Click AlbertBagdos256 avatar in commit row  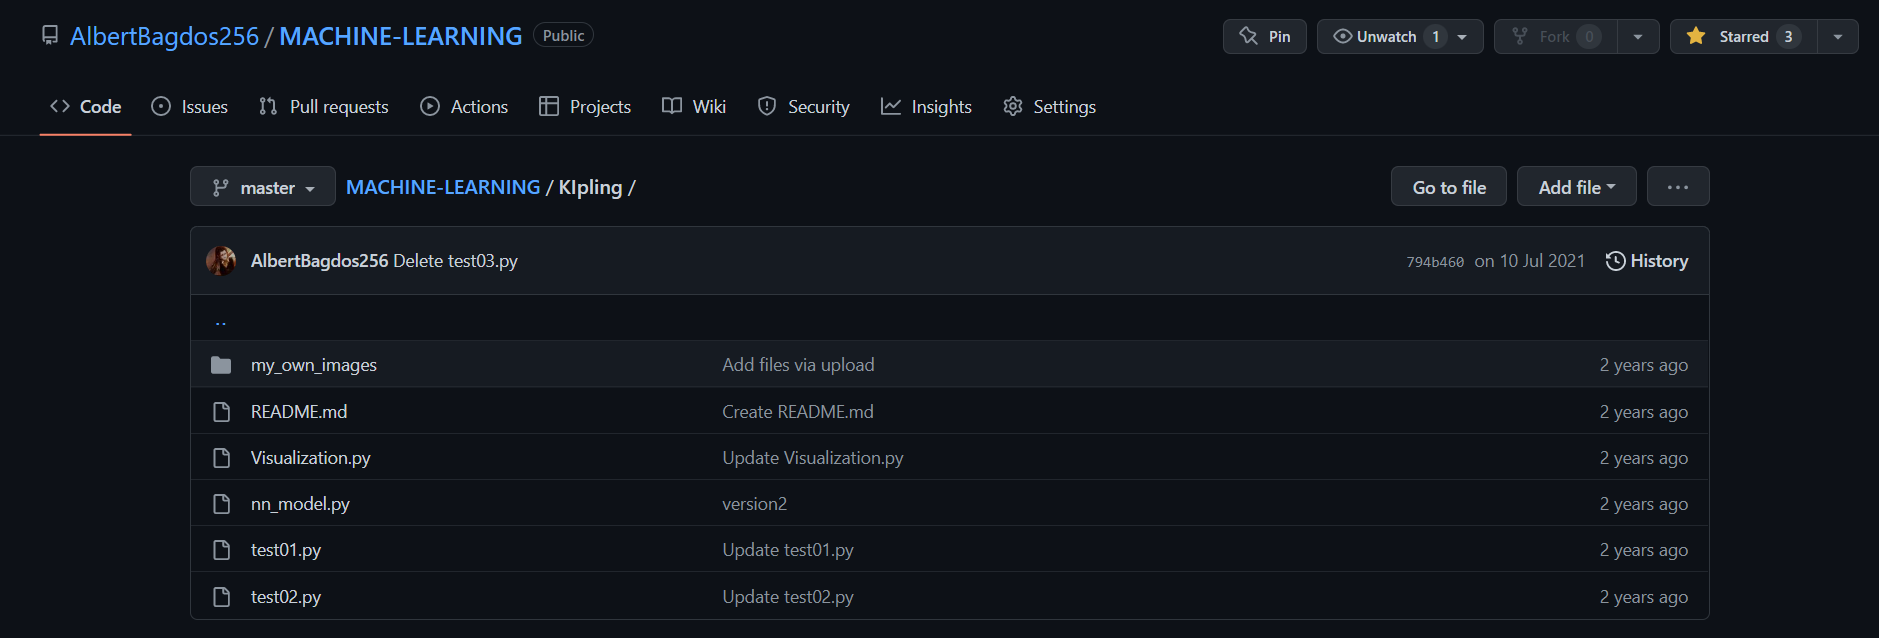coord(221,261)
